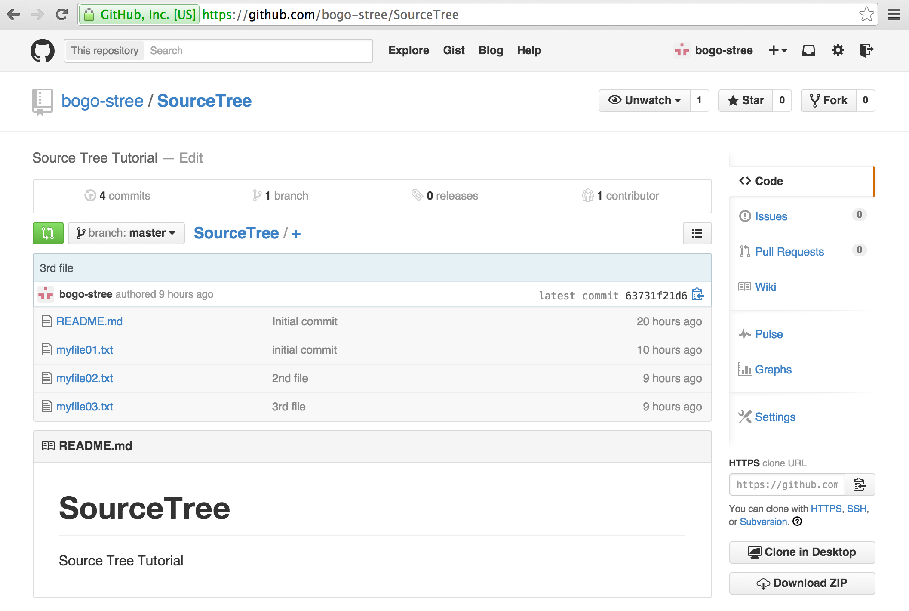Click the GitHub Octocat logo
The width and height of the screenshot is (909, 611).
click(42, 51)
